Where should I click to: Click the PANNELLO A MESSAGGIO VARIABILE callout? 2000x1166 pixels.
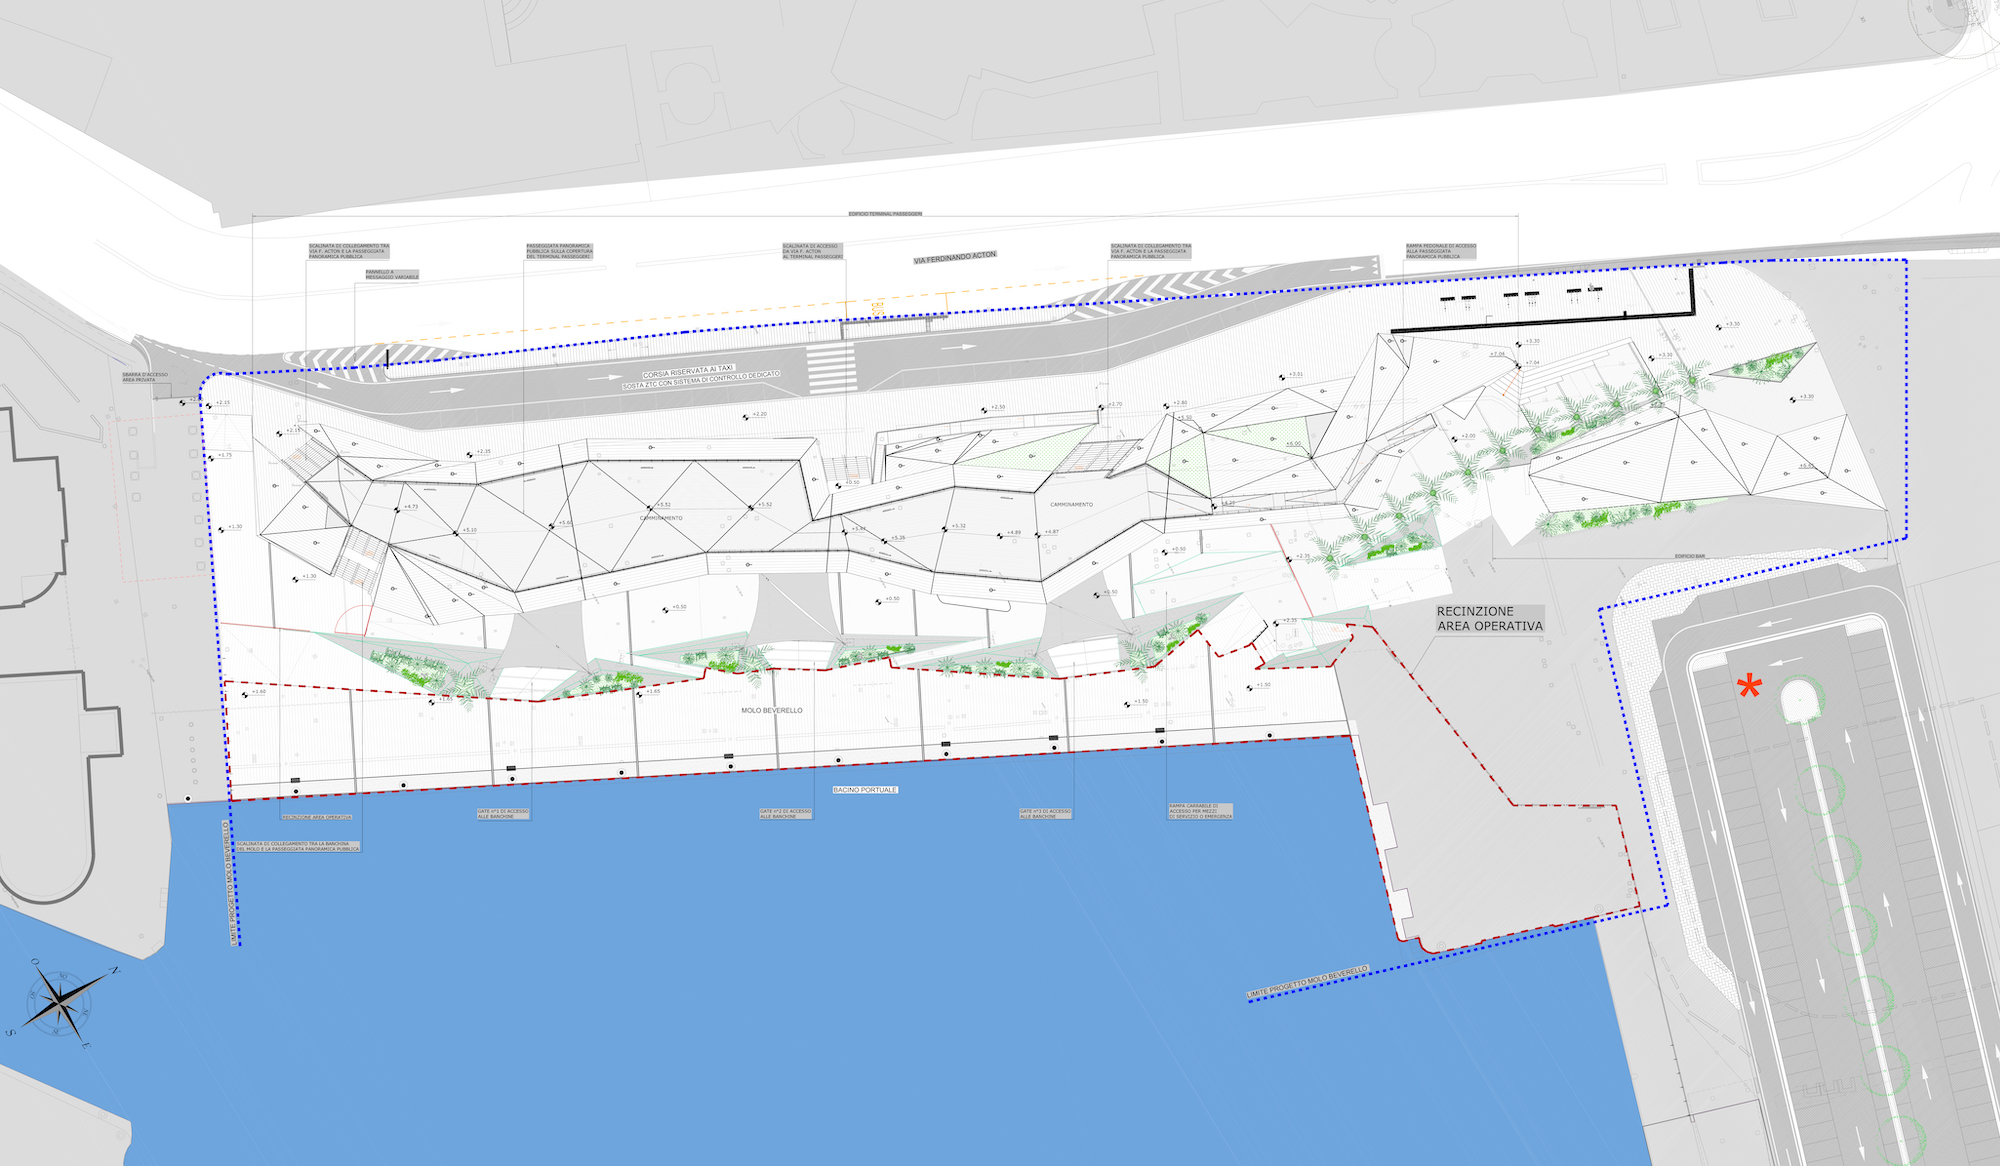[392, 275]
